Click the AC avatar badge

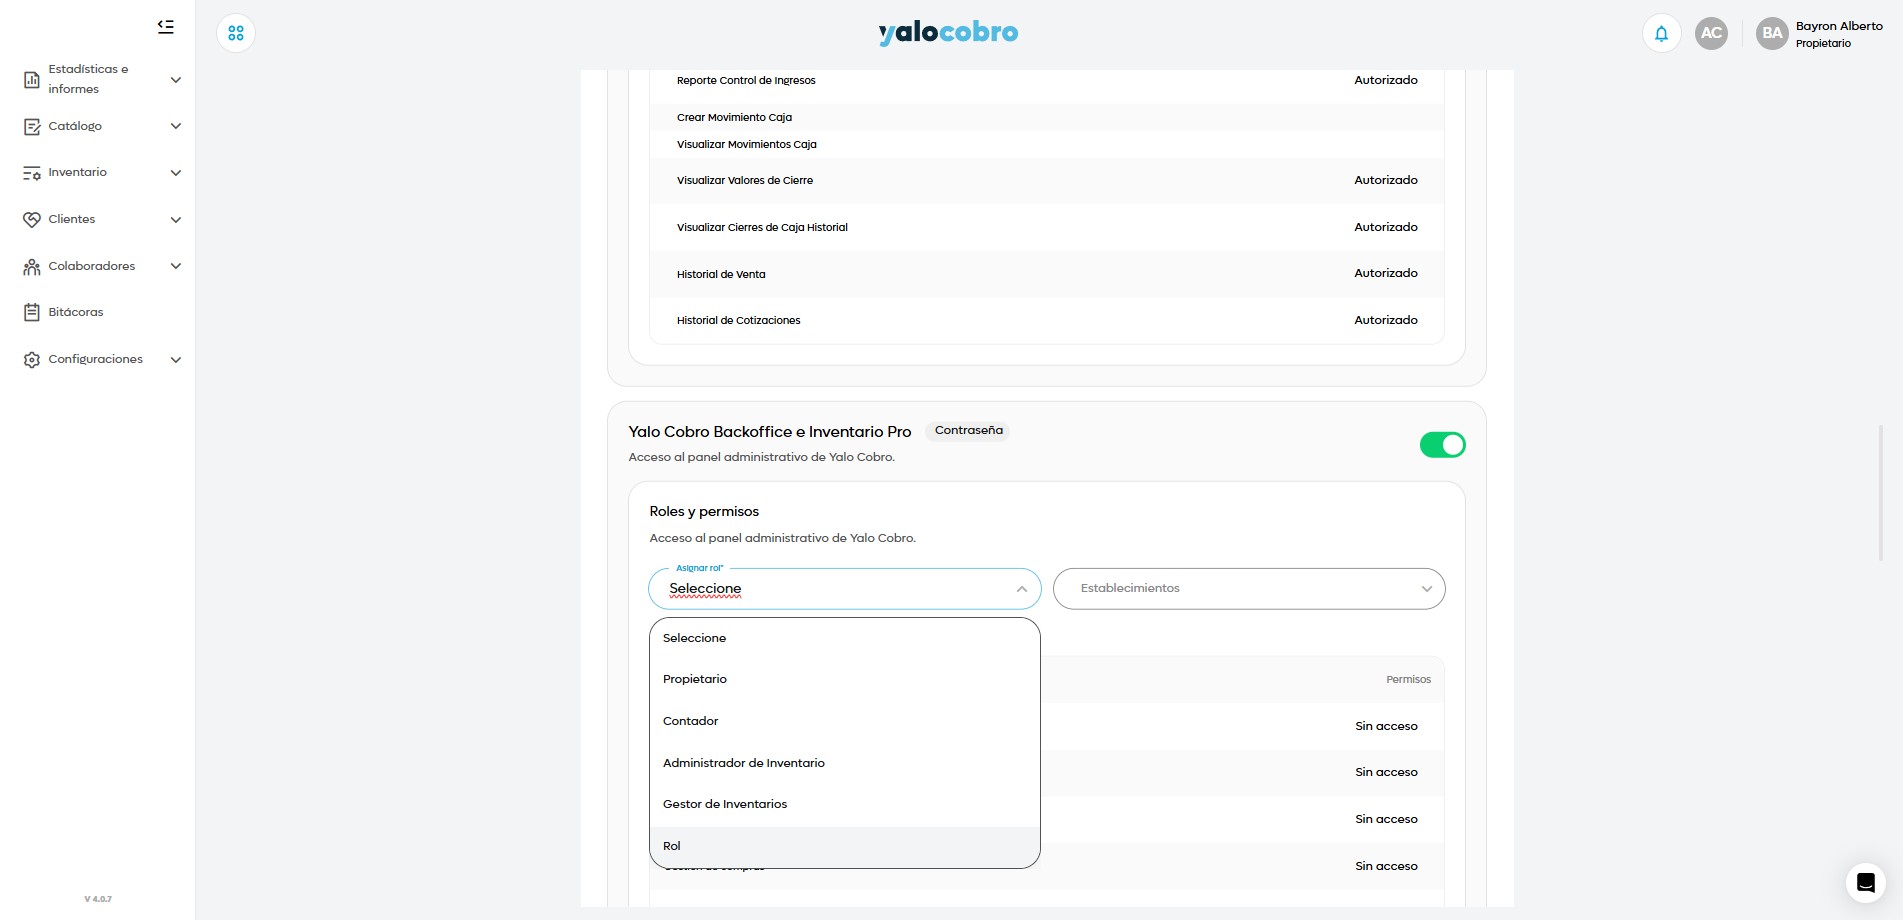[x=1711, y=33]
